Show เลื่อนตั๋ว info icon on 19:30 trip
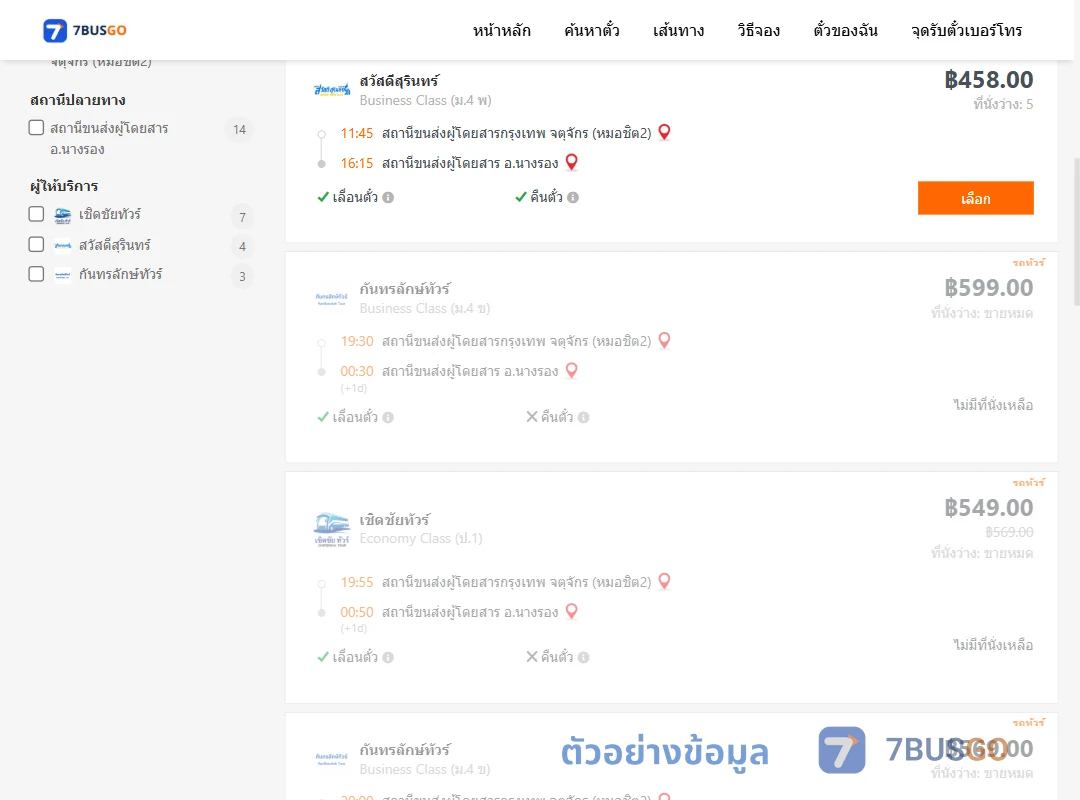The width and height of the screenshot is (1080, 800). coord(388,418)
